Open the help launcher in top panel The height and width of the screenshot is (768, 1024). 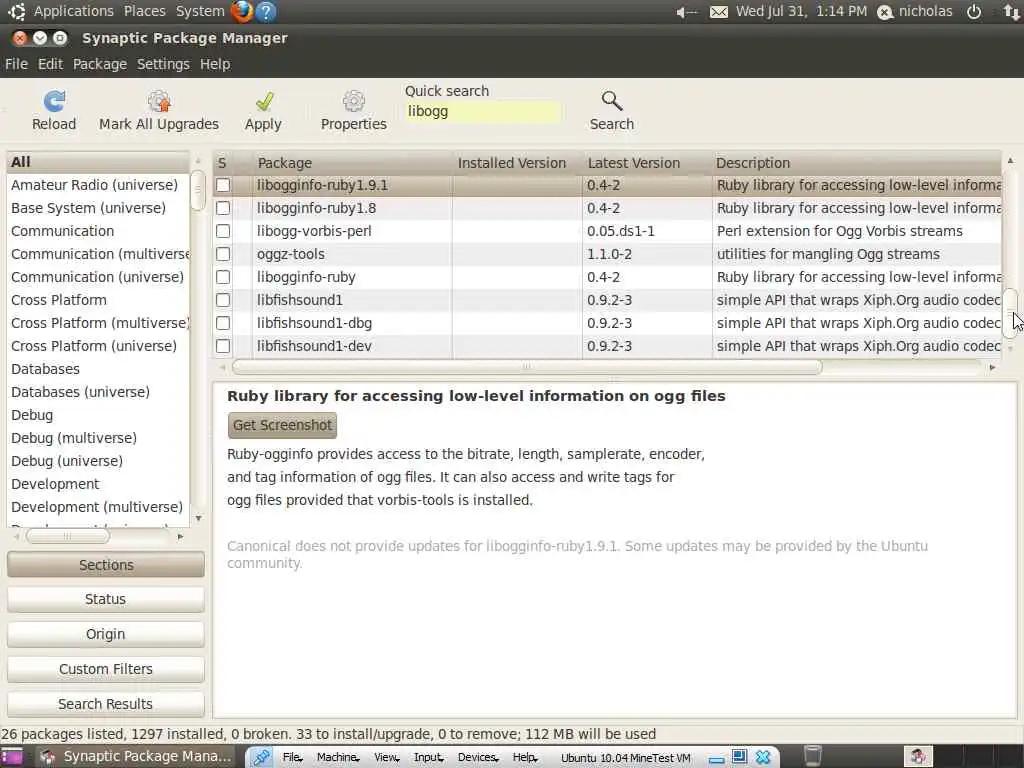point(266,11)
